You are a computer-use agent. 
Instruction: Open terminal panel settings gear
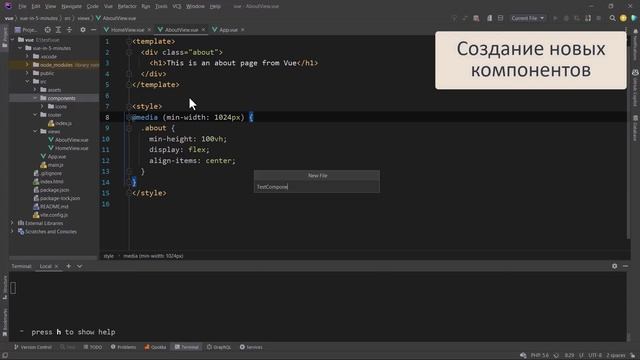(x=614, y=266)
